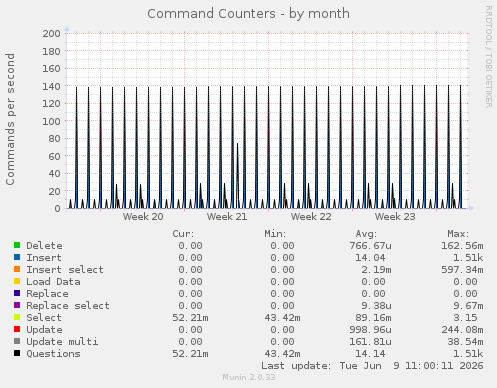Click the 60 y-axis tick label
The height and width of the screenshot is (388, 497).
pyautogui.click(x=55, y=156)
